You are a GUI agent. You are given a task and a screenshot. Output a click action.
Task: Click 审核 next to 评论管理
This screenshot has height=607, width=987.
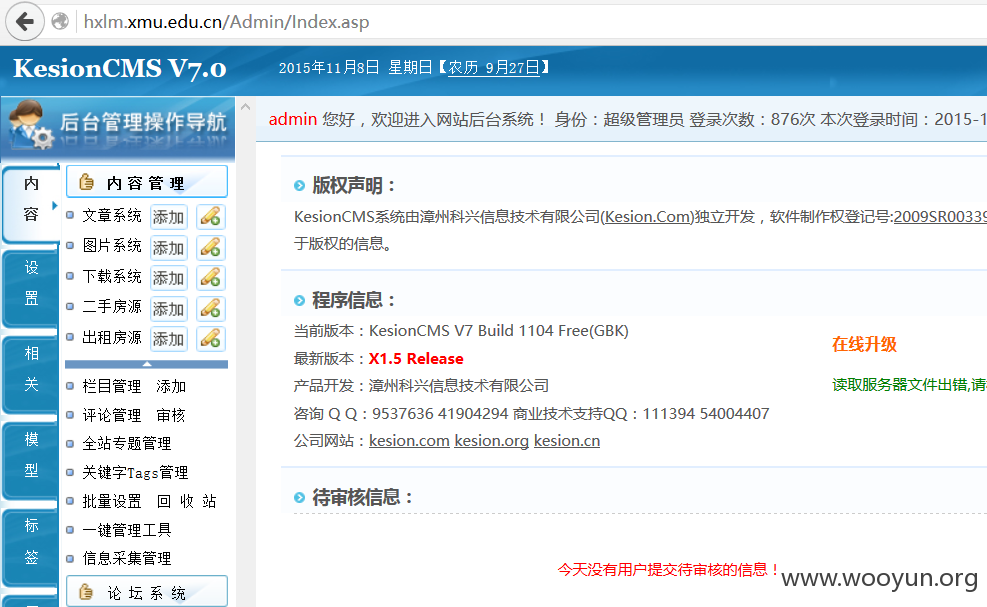coord(171,415)
